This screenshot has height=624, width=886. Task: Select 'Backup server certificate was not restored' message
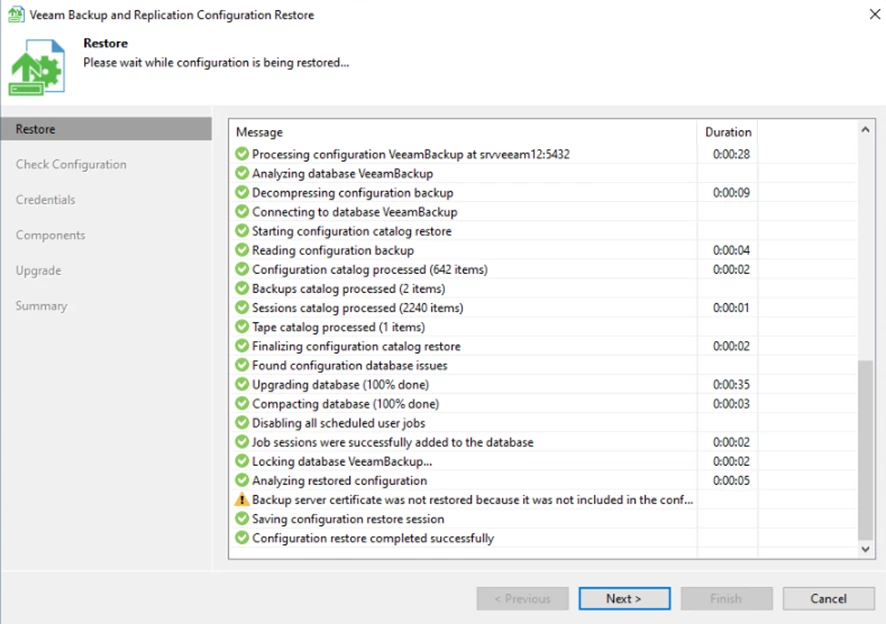(472, 500)
